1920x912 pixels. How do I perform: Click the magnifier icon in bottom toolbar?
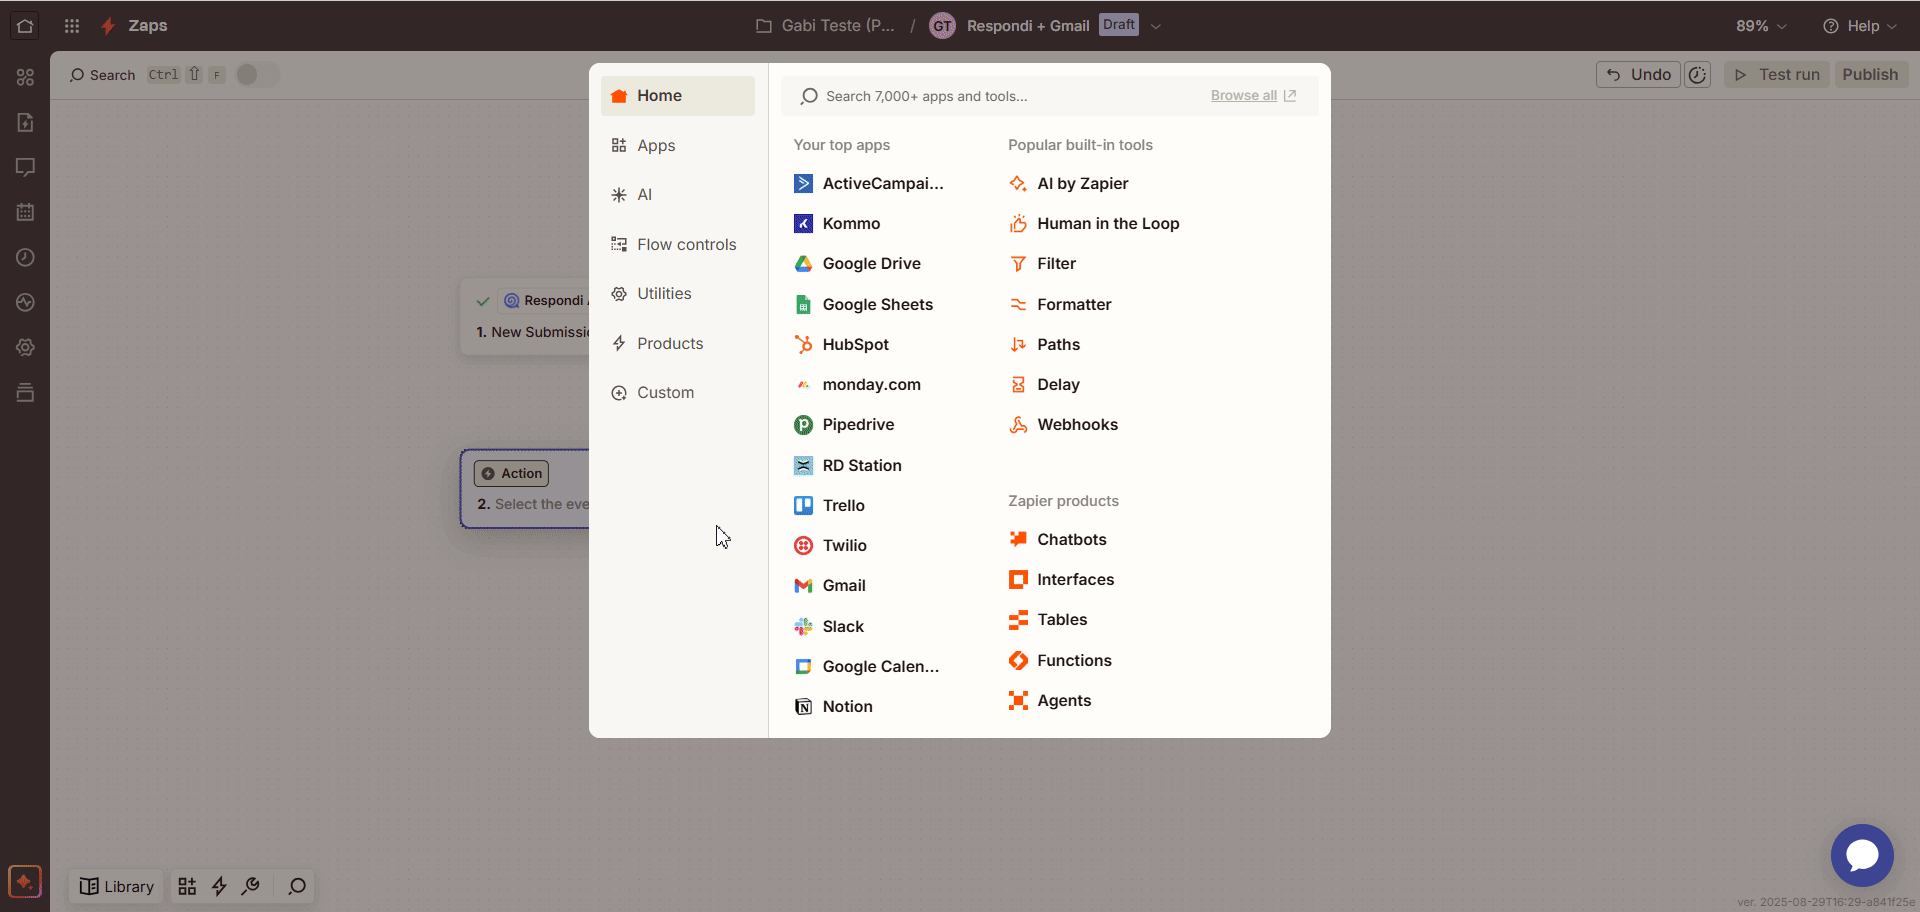point(297,886)
